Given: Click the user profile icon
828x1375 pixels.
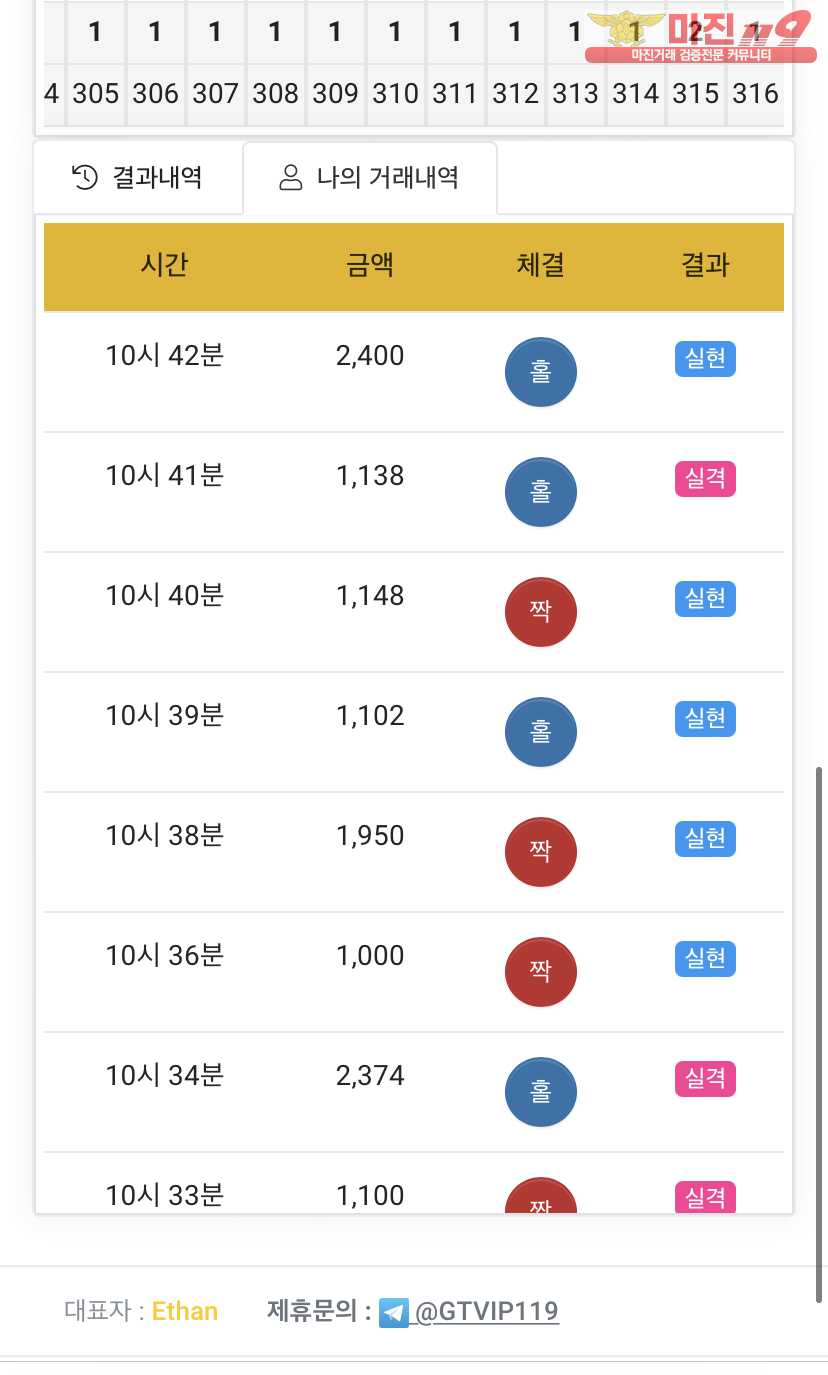Looking at the screenshot, I should [291, 178].
